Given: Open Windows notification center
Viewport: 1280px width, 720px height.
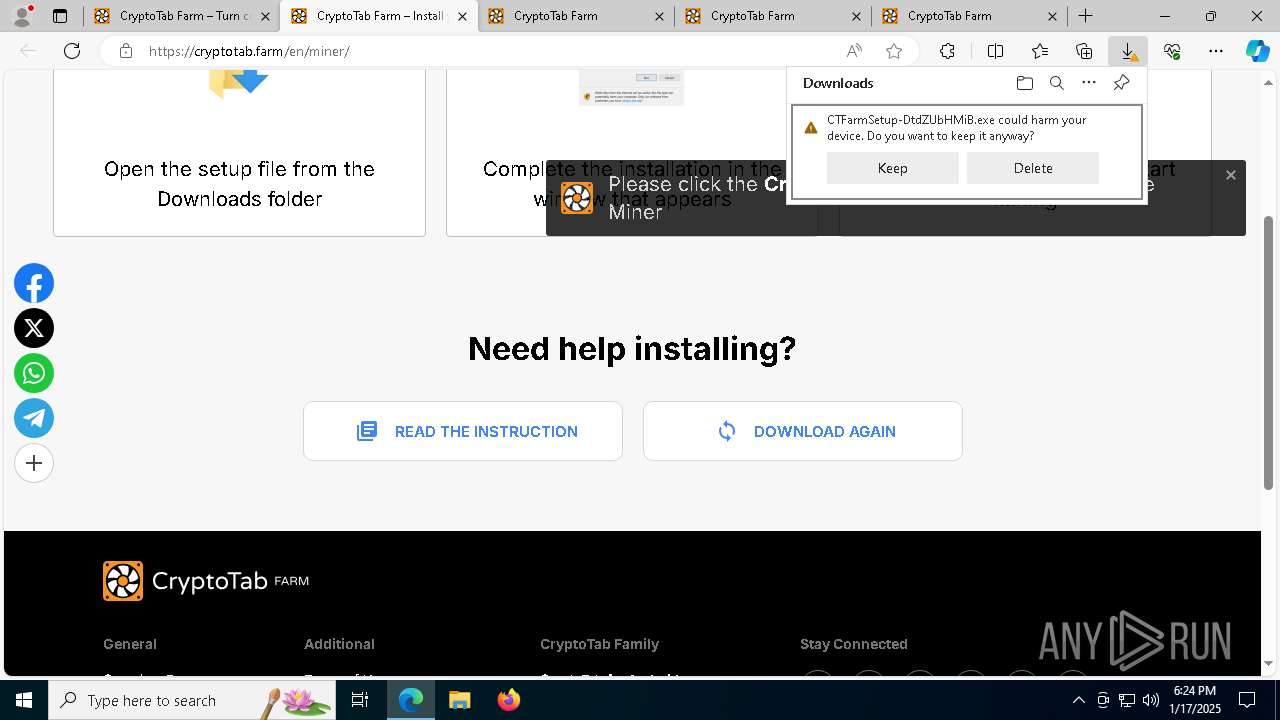Looking at the screenshot, I should 1247,700.
